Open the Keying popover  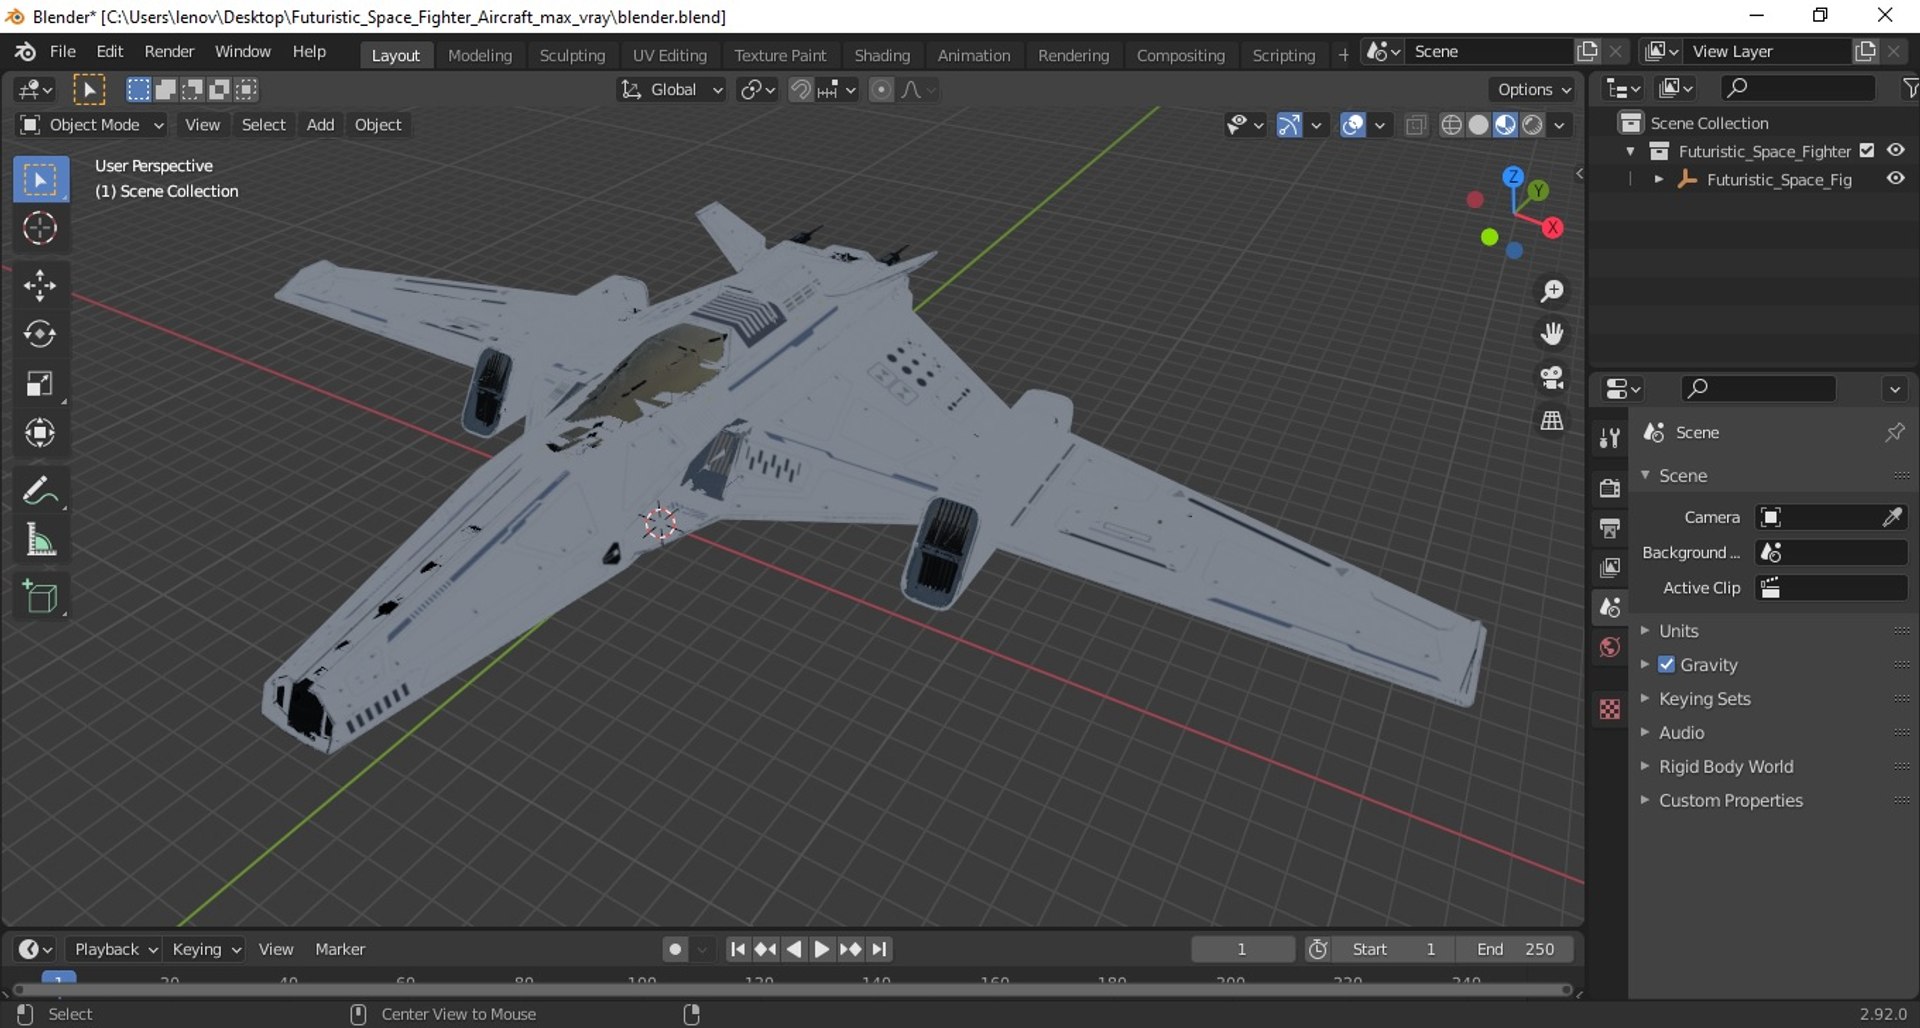205,950
